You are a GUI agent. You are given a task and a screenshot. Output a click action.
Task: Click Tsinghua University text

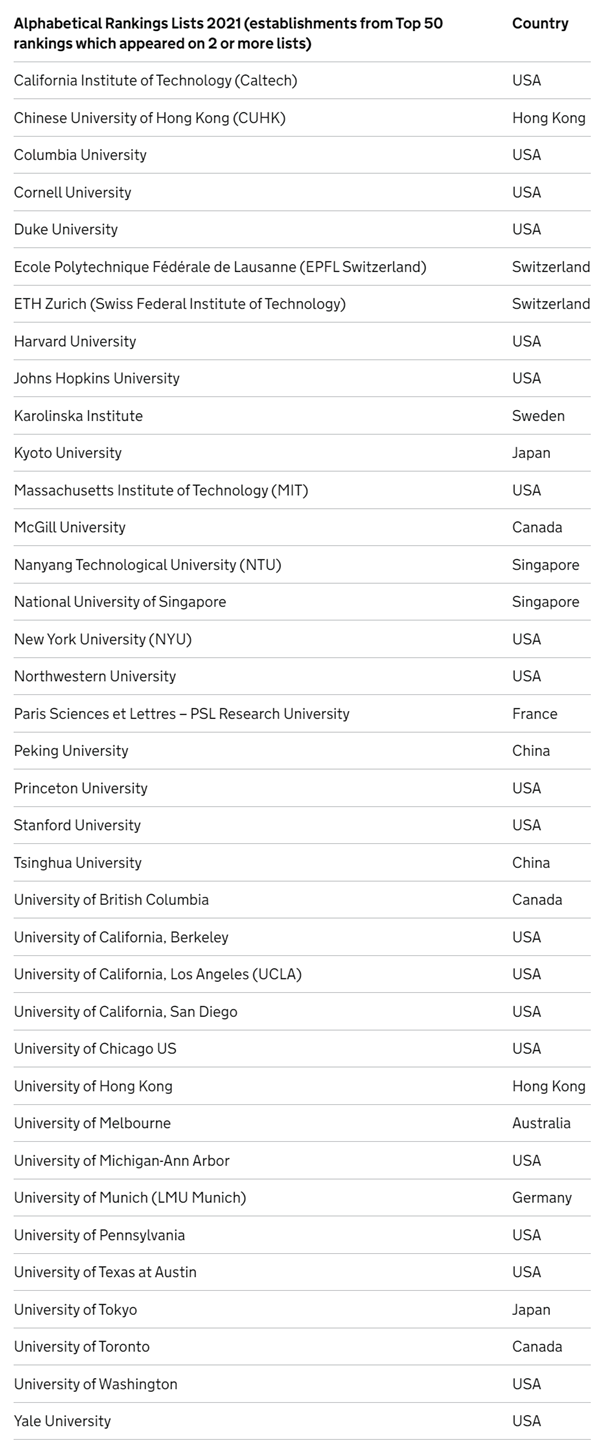(78, 863)
